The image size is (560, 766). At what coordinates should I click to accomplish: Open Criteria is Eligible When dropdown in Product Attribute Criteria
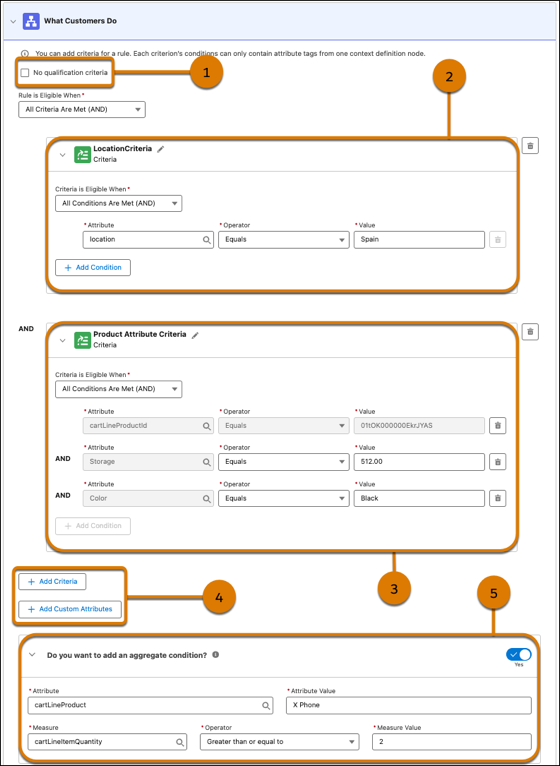(119, 389)
